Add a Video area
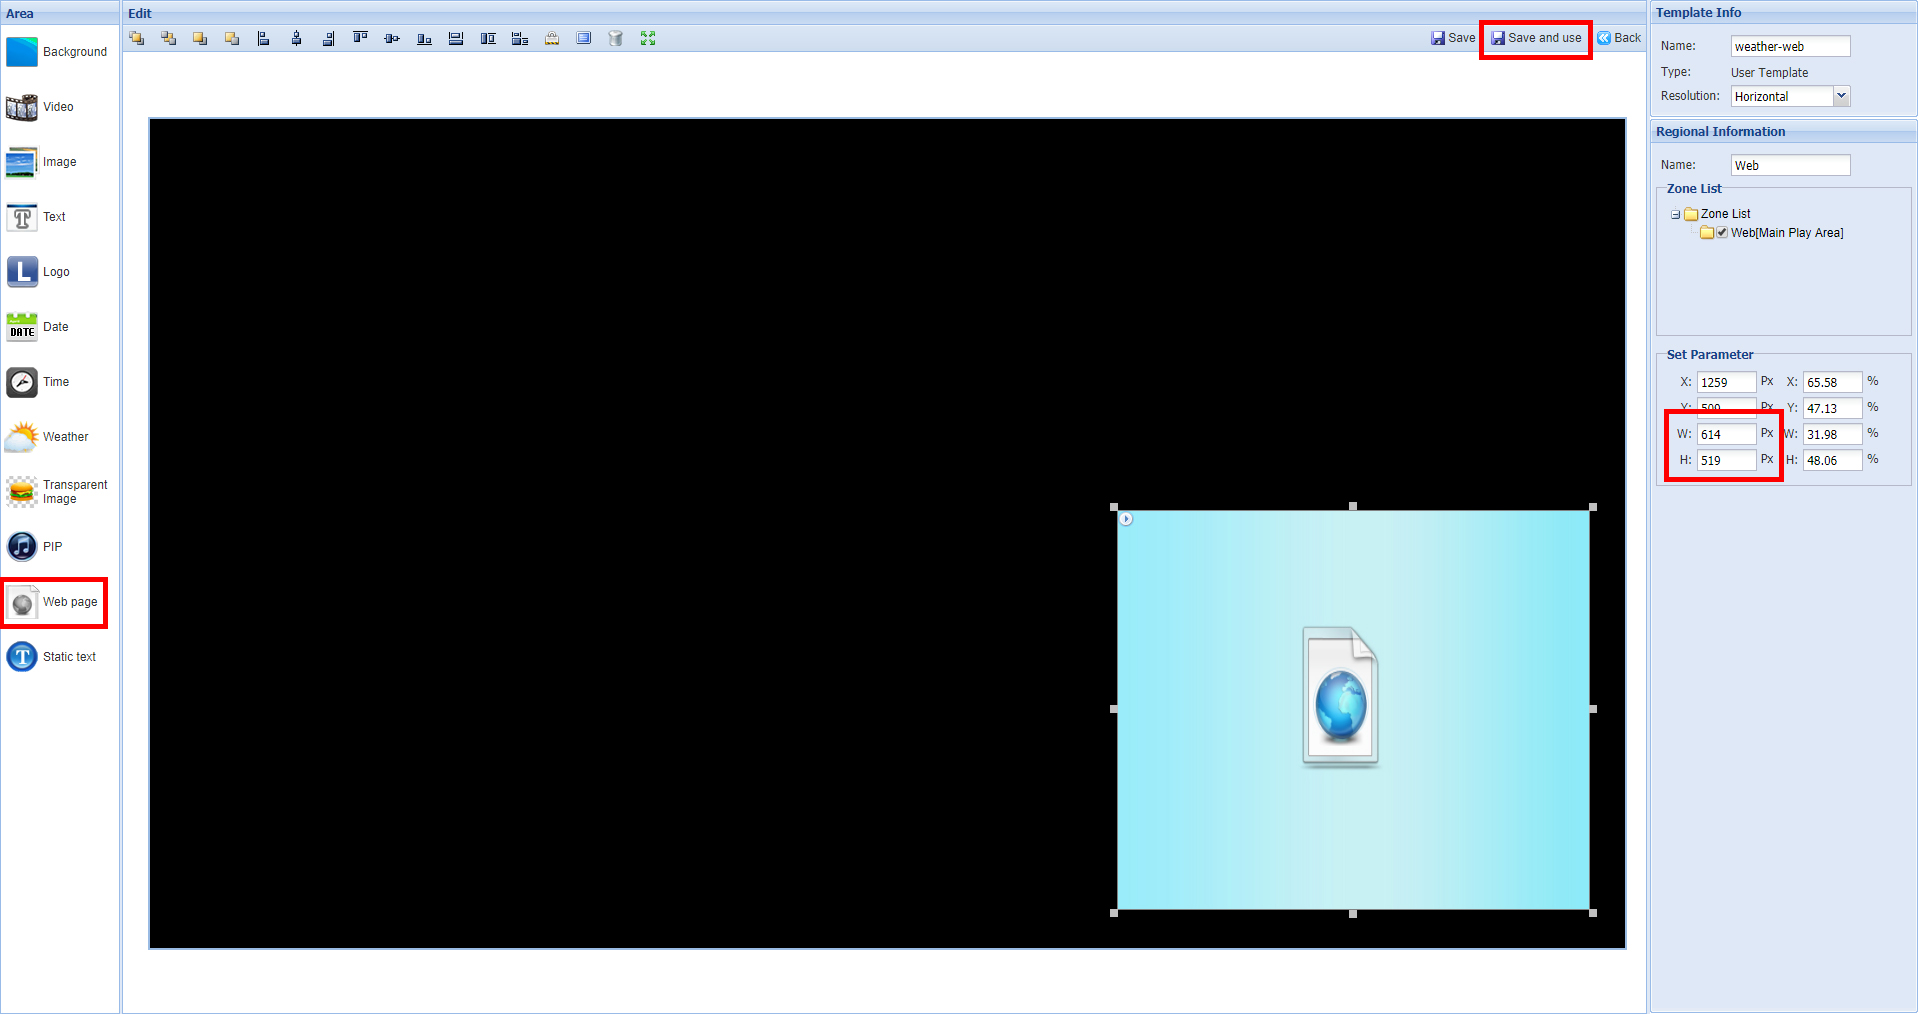1920x1014 pixels. [x=40, y=107]
